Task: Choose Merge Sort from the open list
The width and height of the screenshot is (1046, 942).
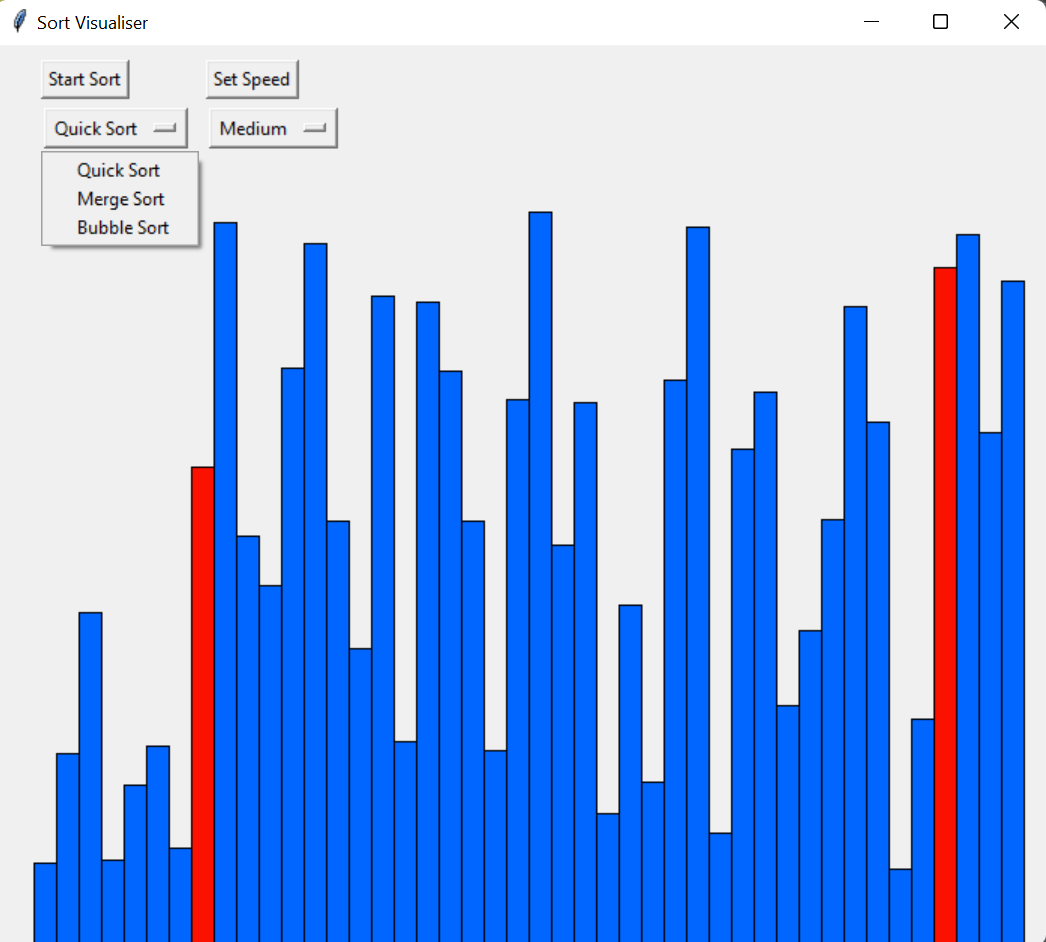Action: pos(119,199)
